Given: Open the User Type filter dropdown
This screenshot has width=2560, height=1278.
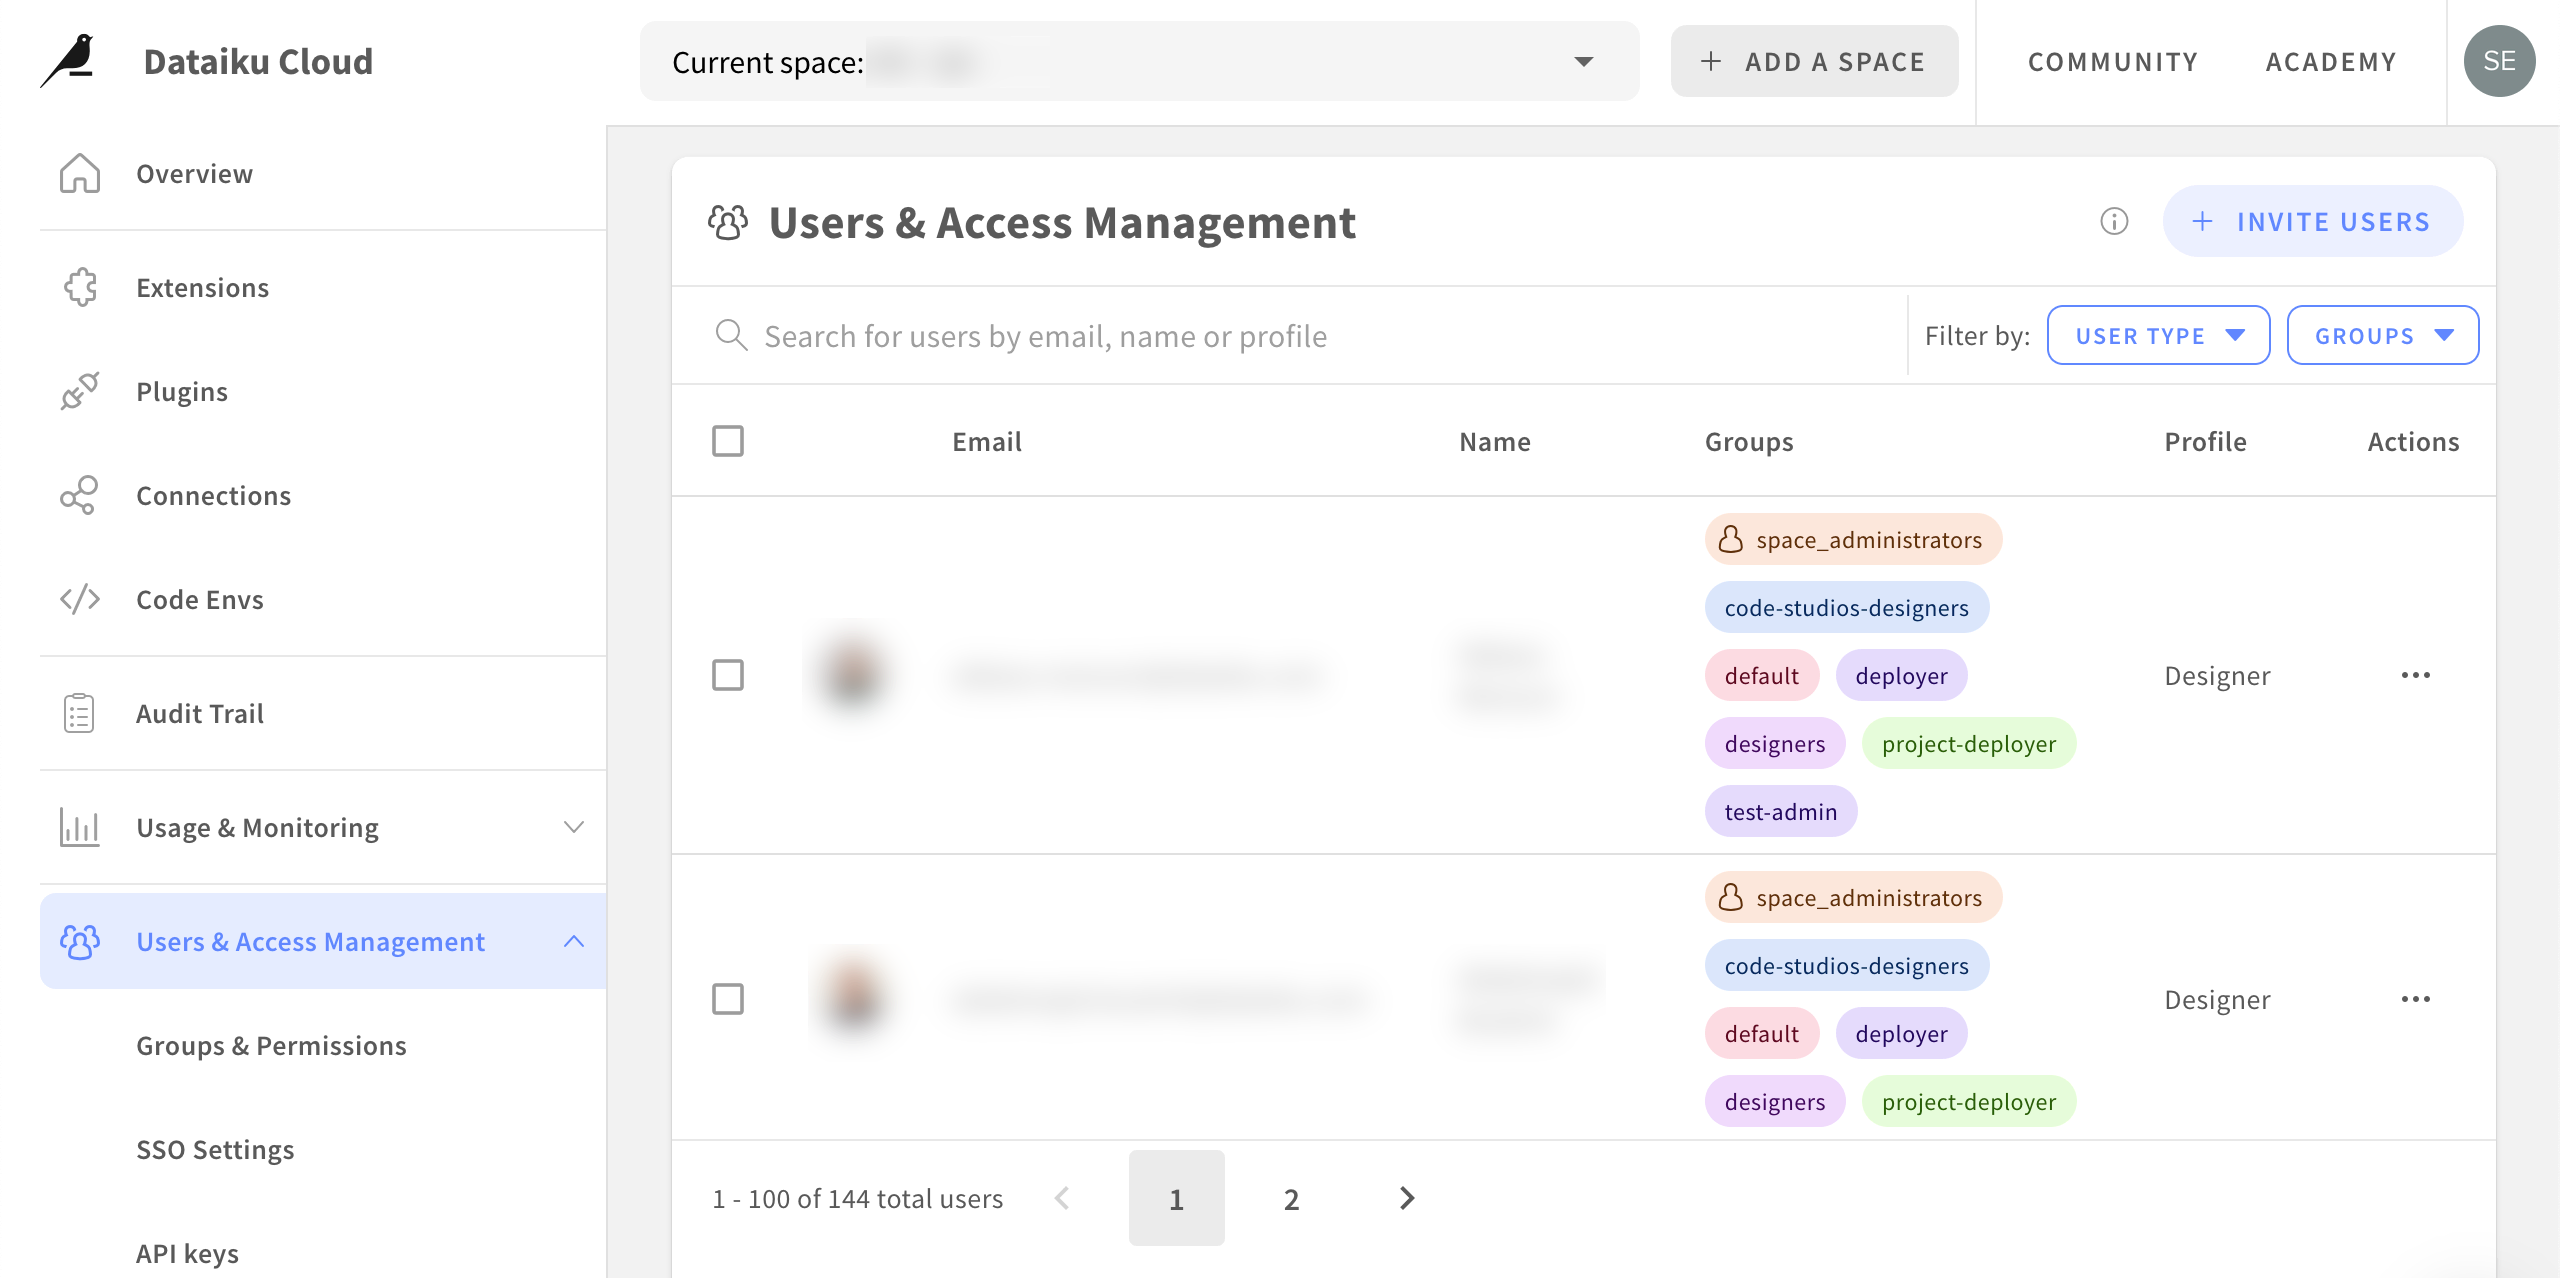Looking at the screenshot, I should [2159, 335].
